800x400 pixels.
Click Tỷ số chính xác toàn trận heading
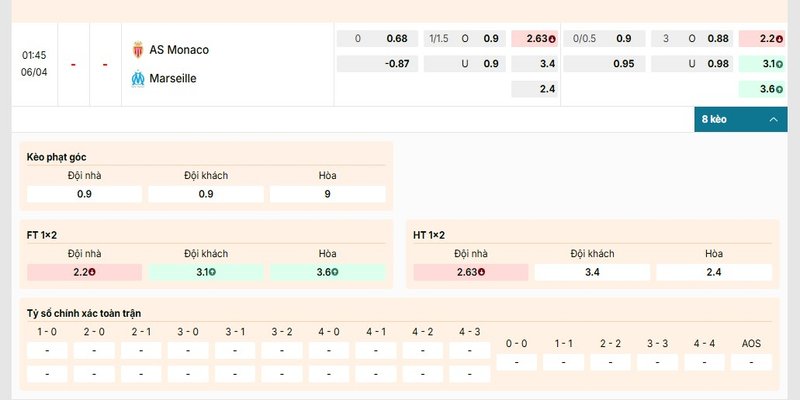[84, 313]
